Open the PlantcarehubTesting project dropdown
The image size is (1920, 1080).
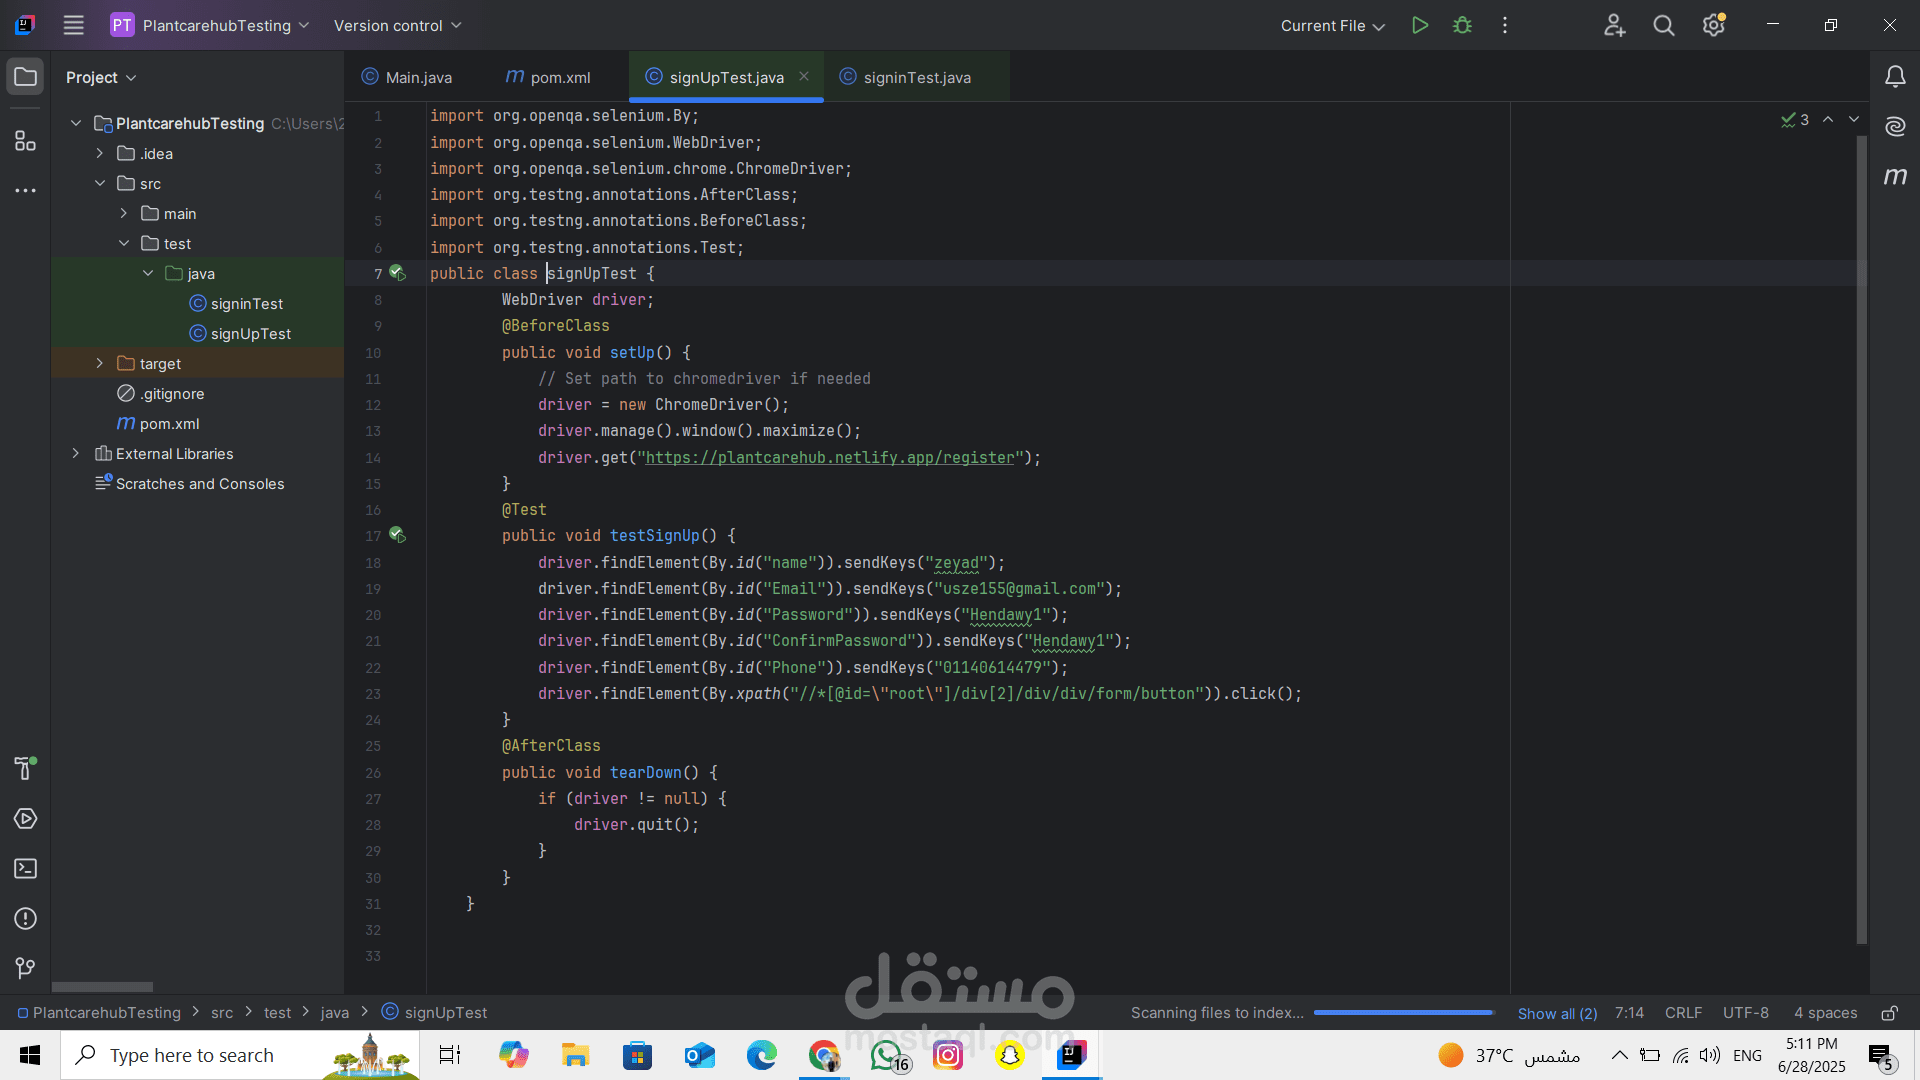click(x=210, y=25)
